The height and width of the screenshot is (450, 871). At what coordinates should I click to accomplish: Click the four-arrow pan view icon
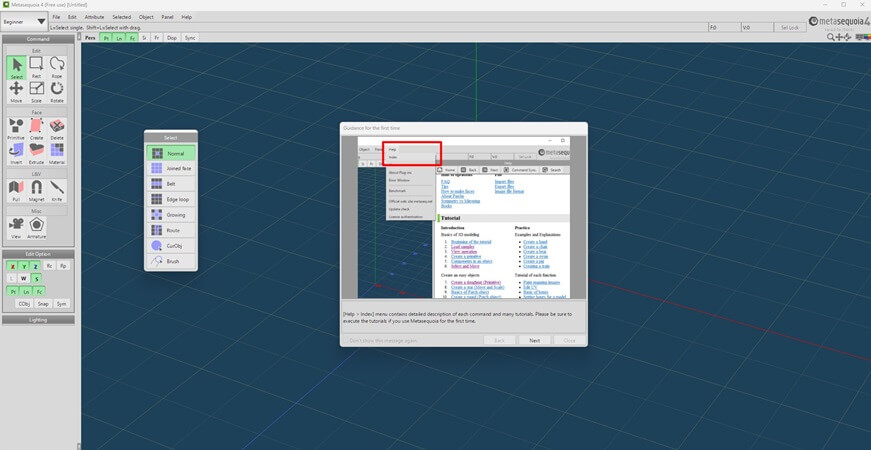tap(839, 37)
